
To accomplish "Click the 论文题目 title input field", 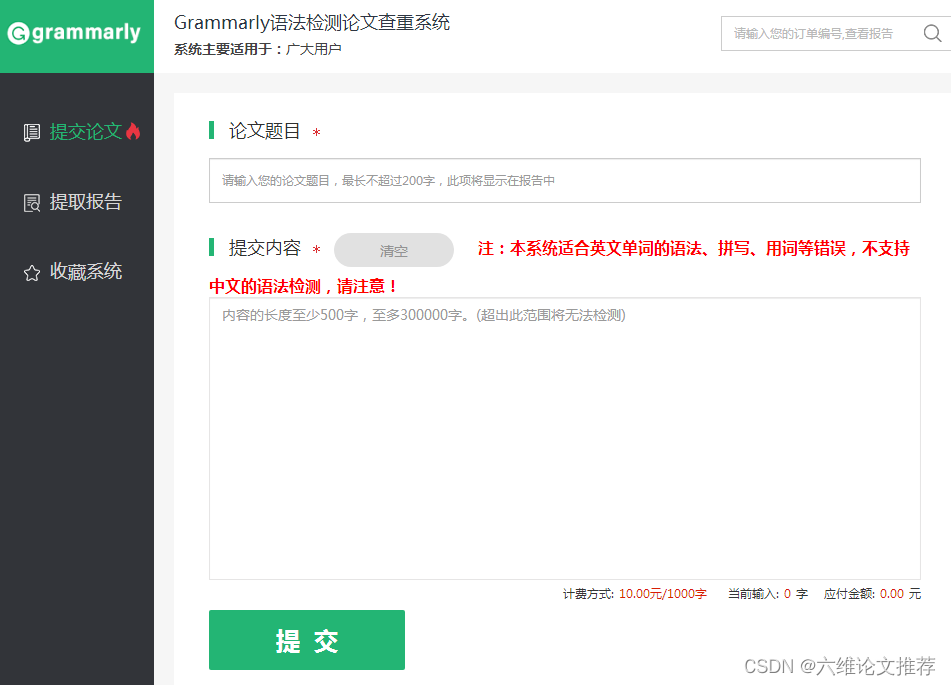I will coord(565,181).
